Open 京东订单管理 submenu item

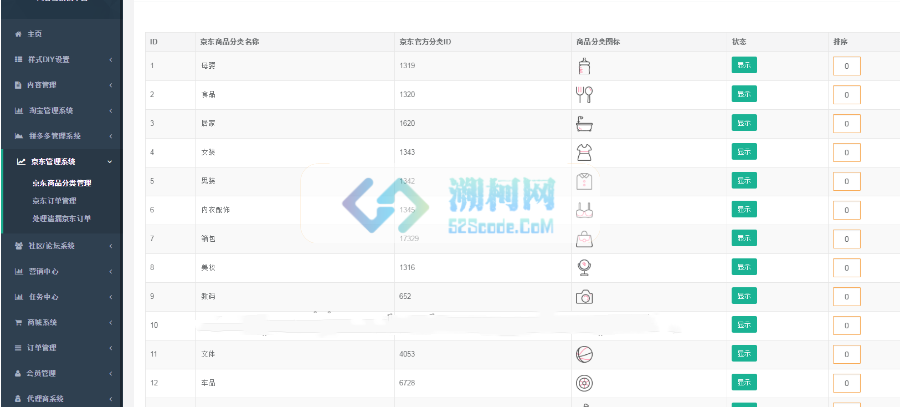tap(55, 201)
